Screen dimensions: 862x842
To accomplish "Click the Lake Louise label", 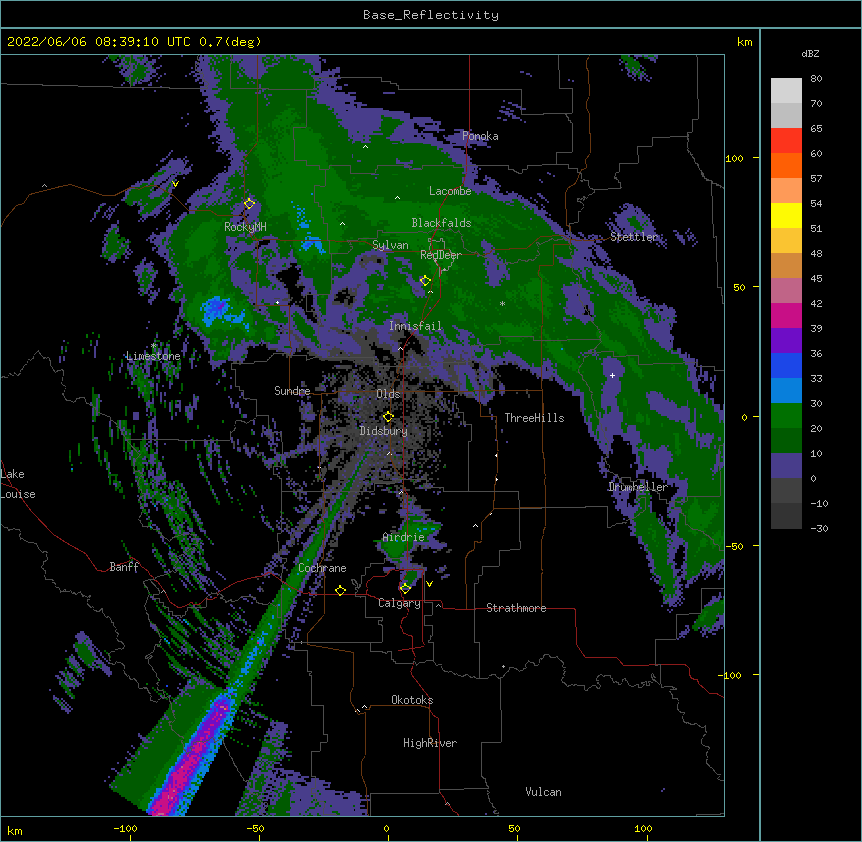I will click(18, 484).
